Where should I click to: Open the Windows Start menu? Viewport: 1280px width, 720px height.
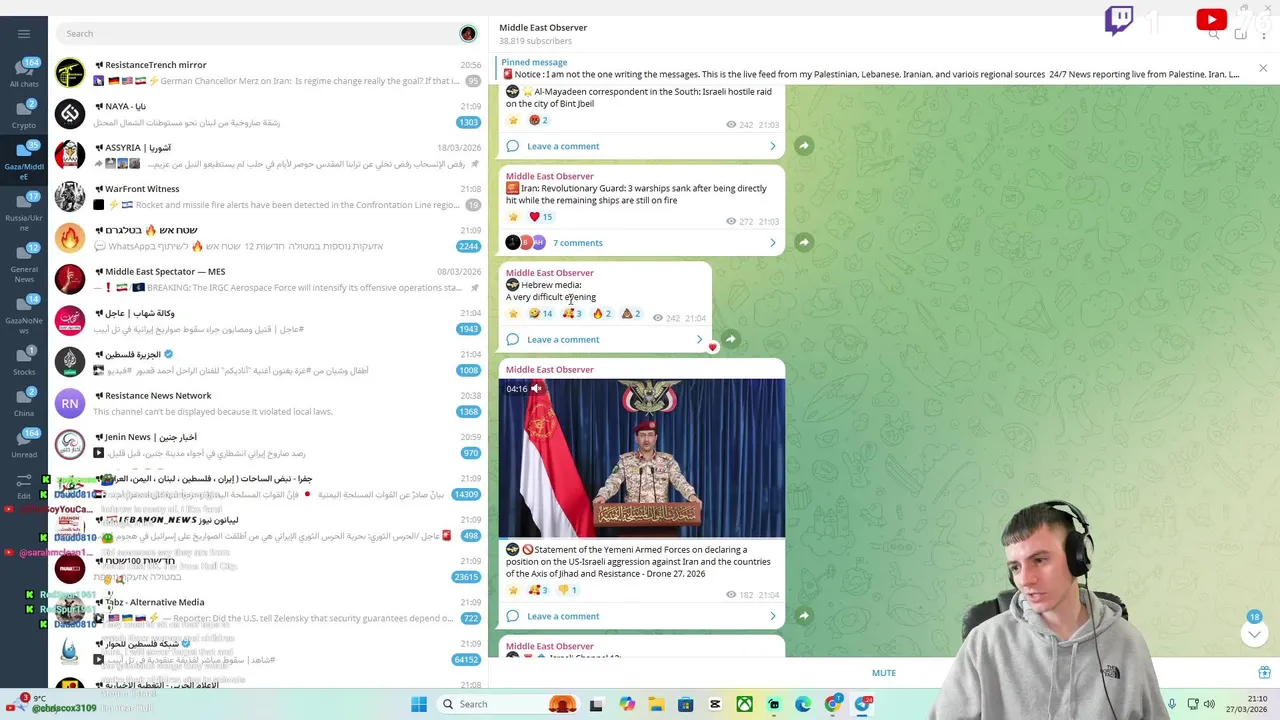[419, 704]
